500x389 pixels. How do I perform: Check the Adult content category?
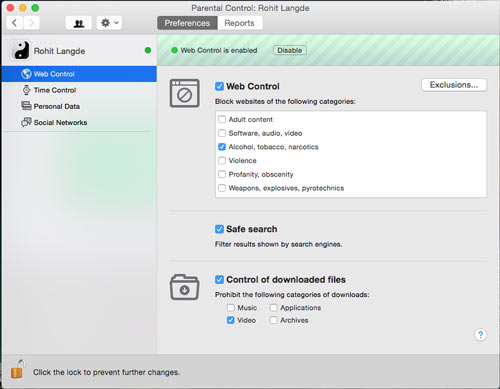(x=222, y=119)
